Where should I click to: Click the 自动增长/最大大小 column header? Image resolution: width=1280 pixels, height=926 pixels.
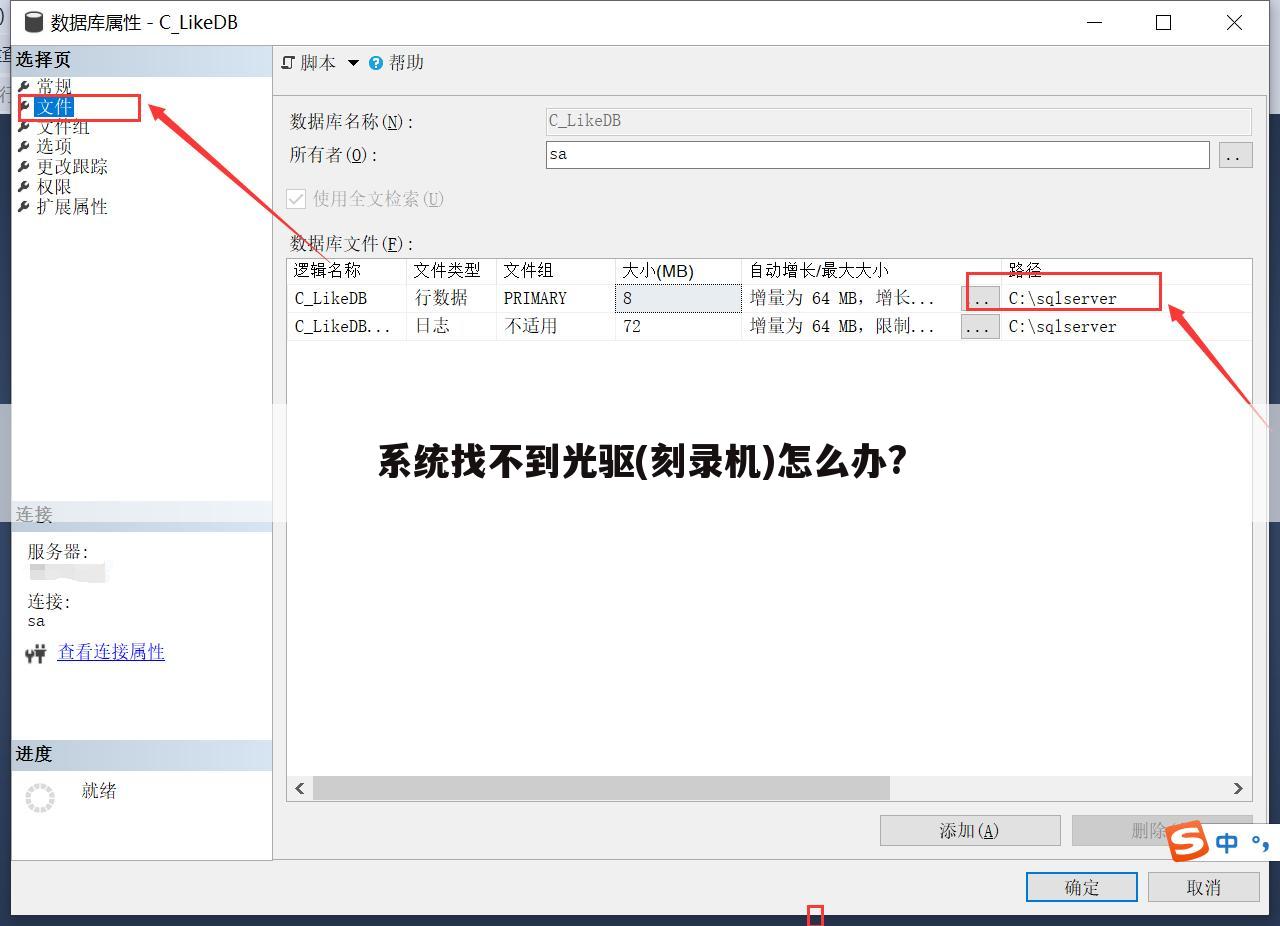click(871, 271)
